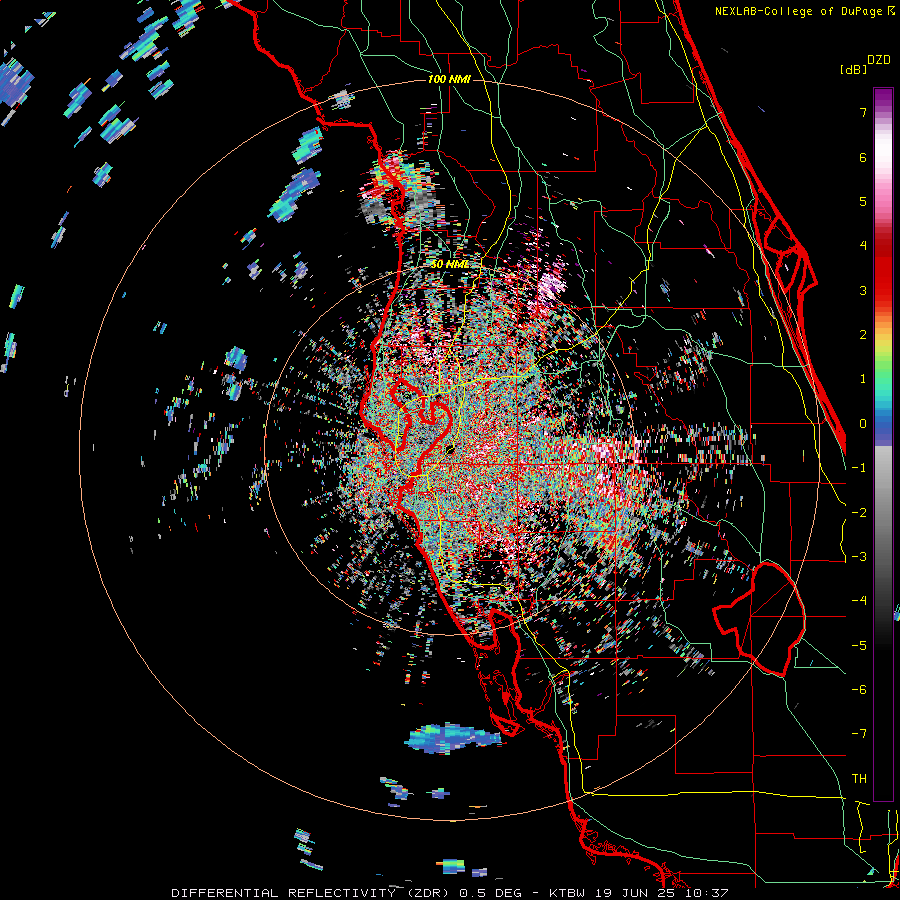900x900 pixels.
Task: Click the NEXLAB-College of DuPage watermark text
Action: (804, 11)
